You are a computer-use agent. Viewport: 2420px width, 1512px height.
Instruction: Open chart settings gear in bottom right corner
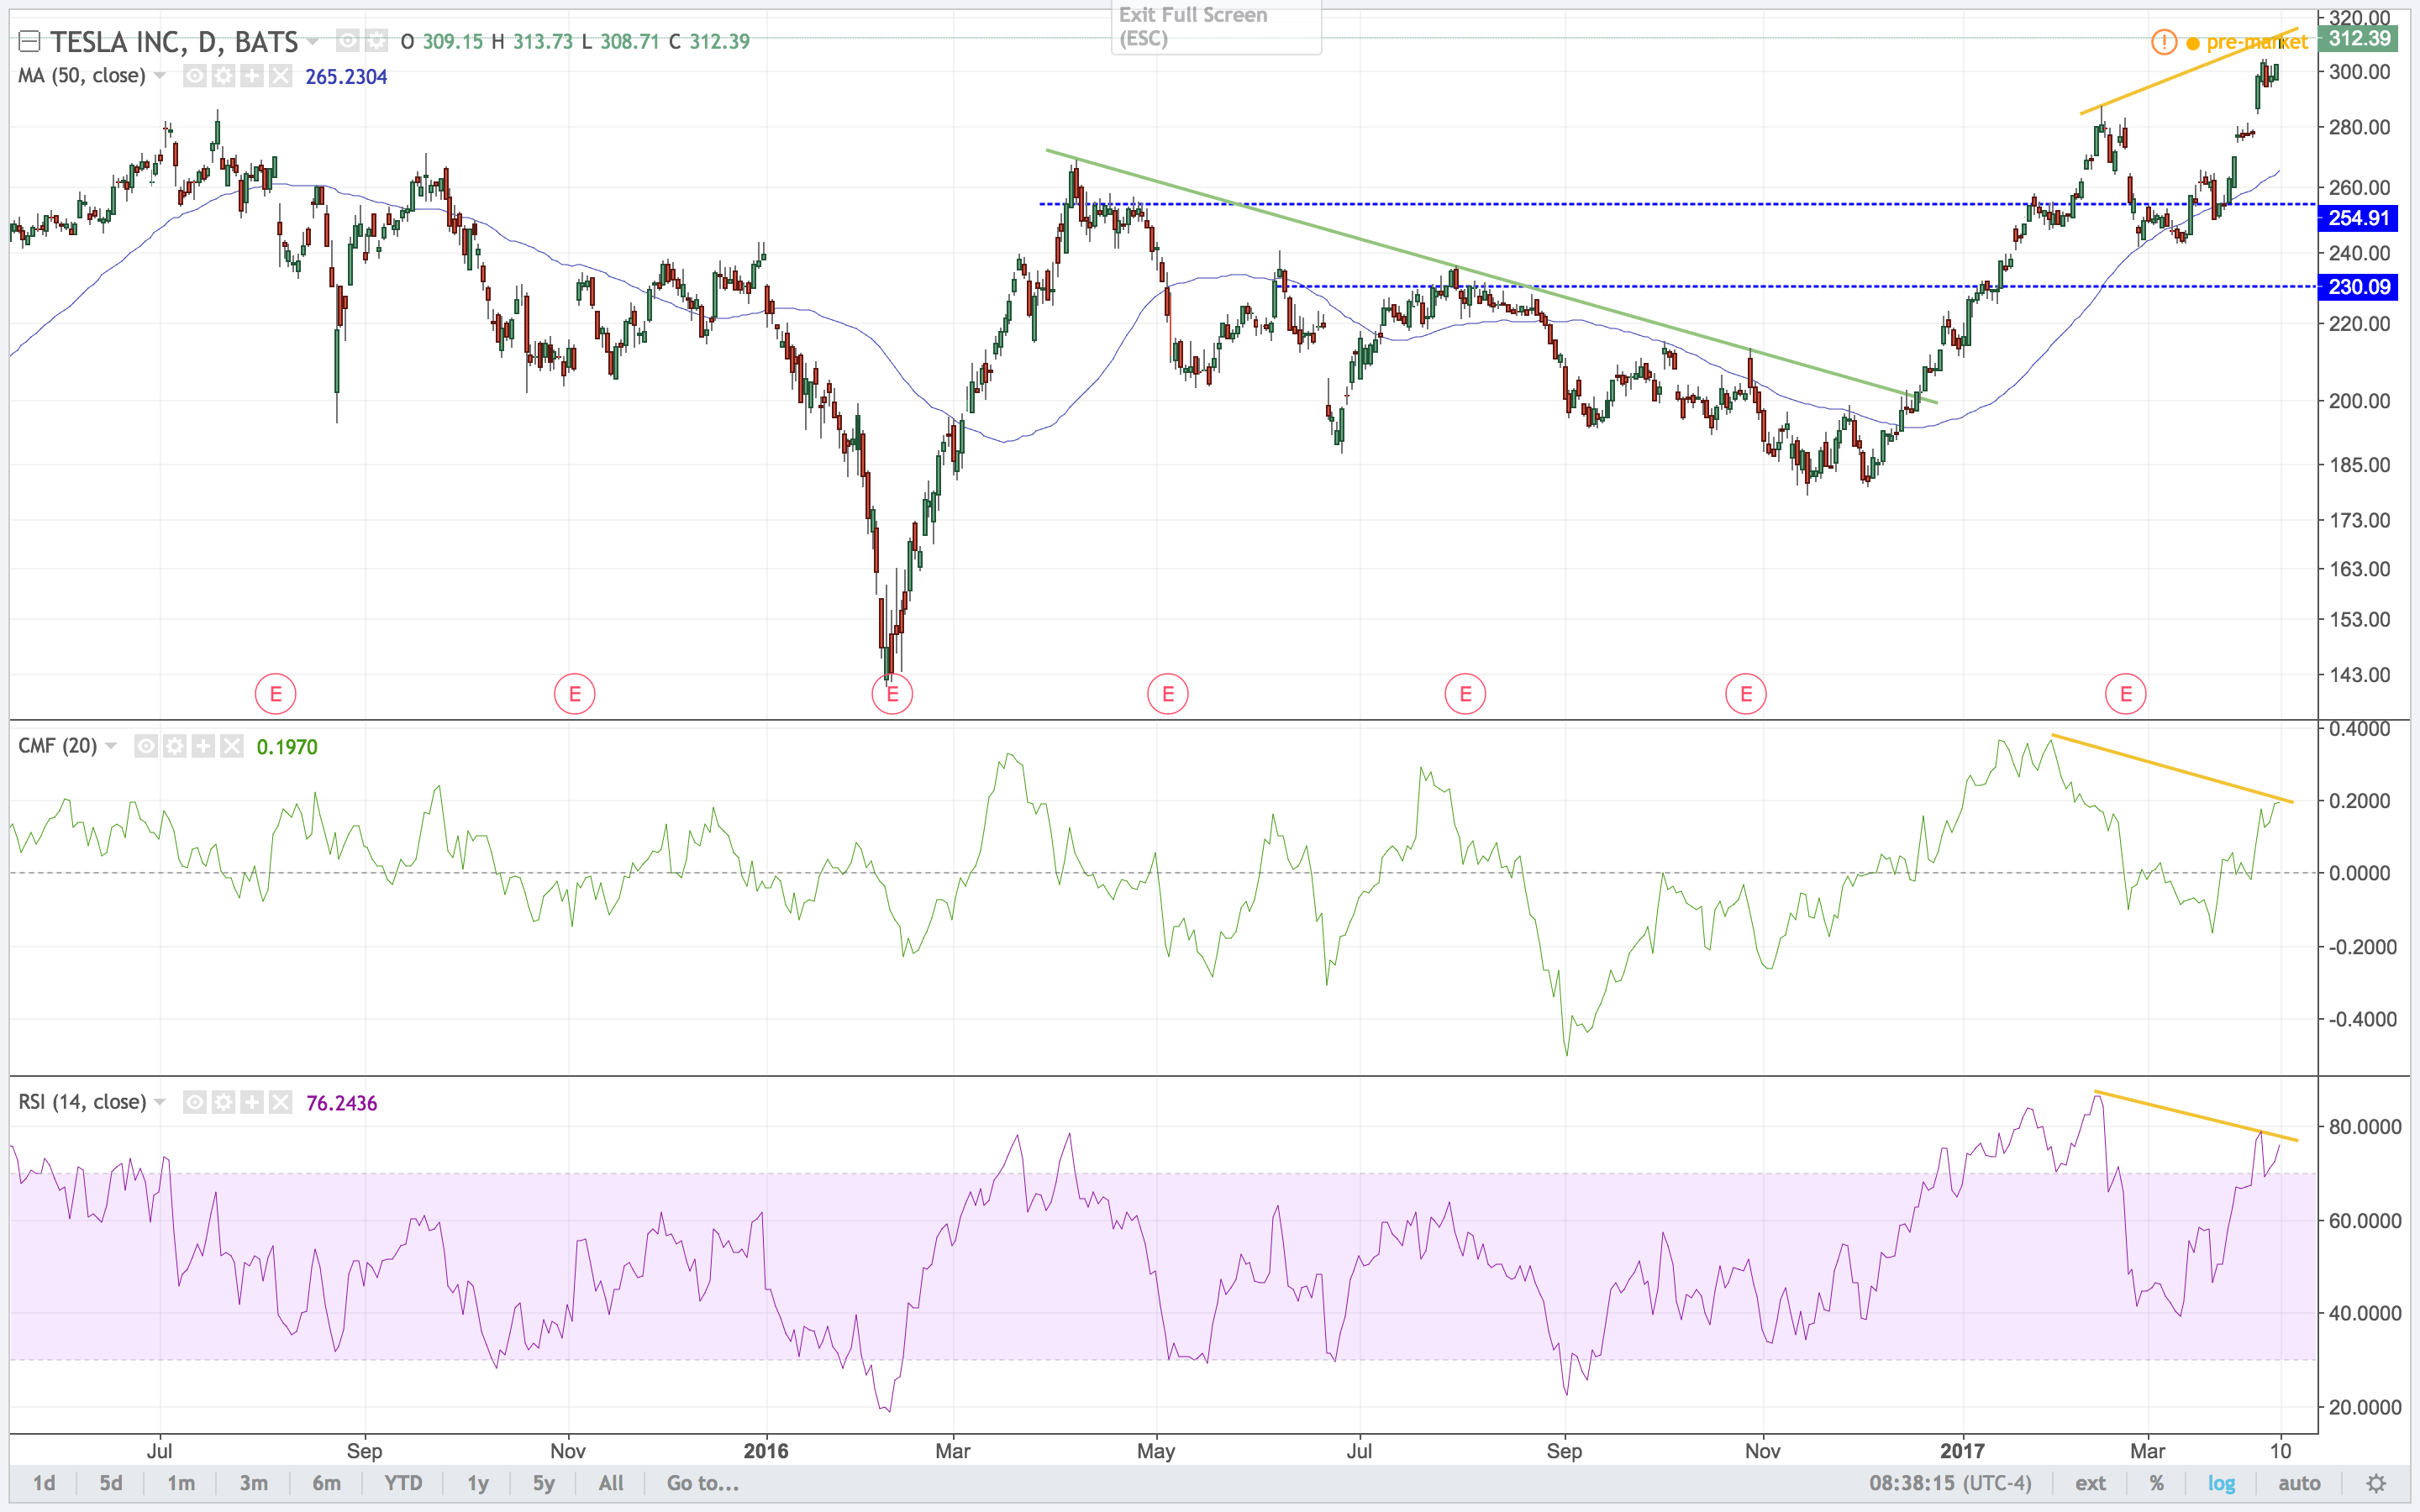tap(2377, 1483)
